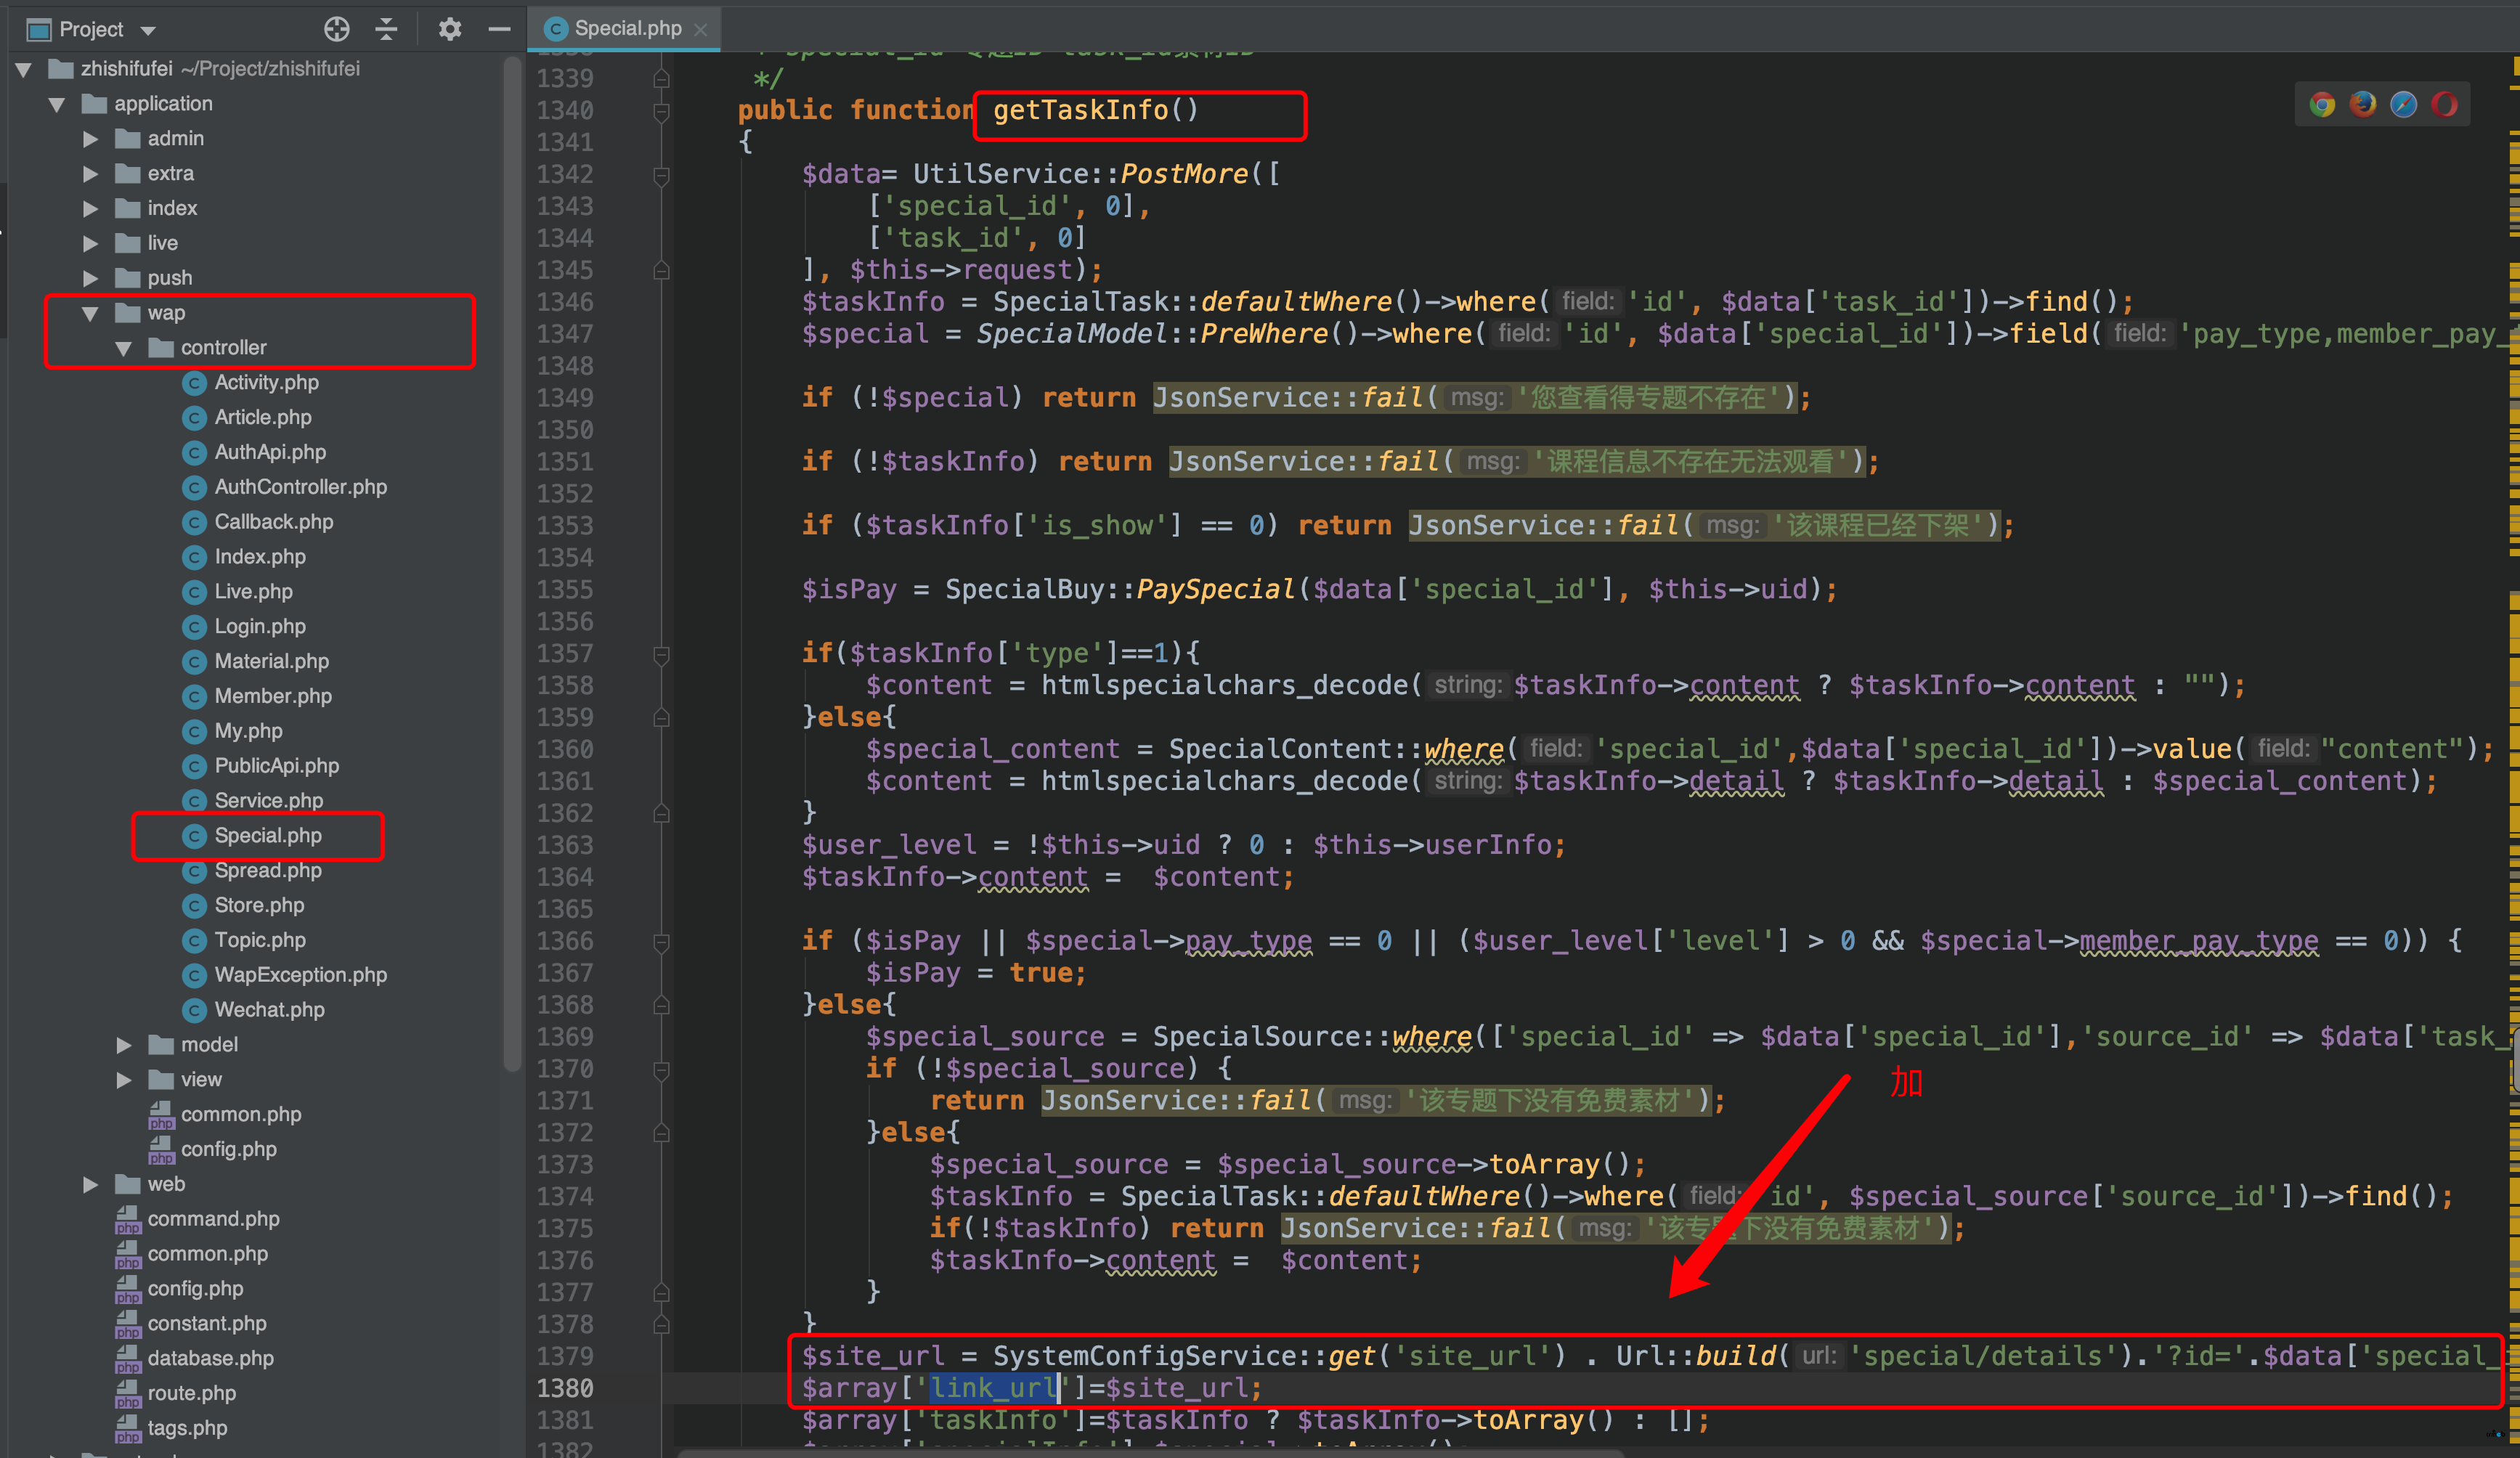Viewport: 2520px width, 1458px height.
Task: Expand the extra folder
Action: [91, 174]
